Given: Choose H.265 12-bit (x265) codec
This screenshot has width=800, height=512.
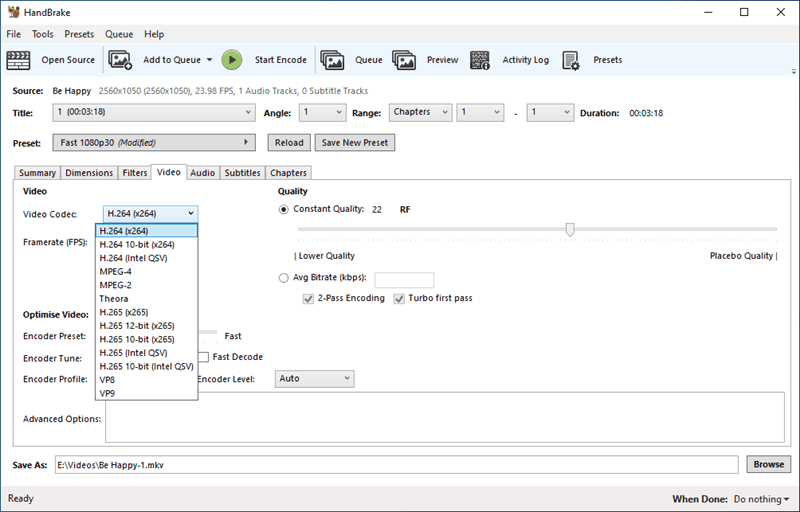Looking at the screenshot, I should coord(146,326).
